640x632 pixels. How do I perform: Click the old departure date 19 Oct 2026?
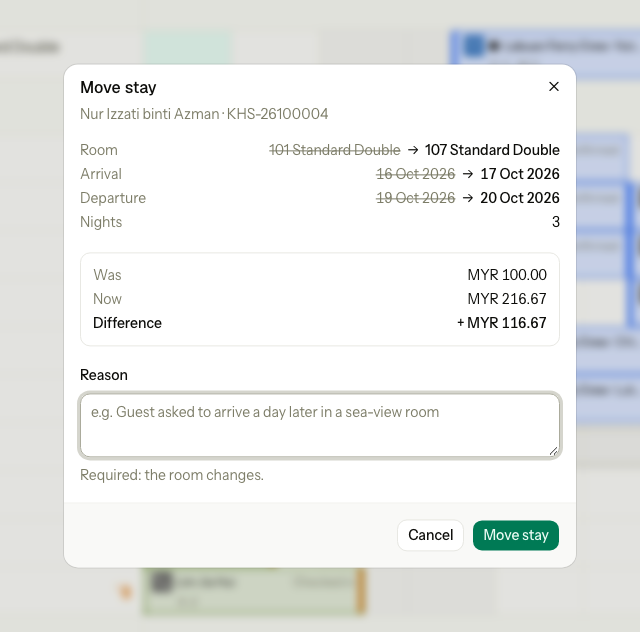(x=415, y=198)
